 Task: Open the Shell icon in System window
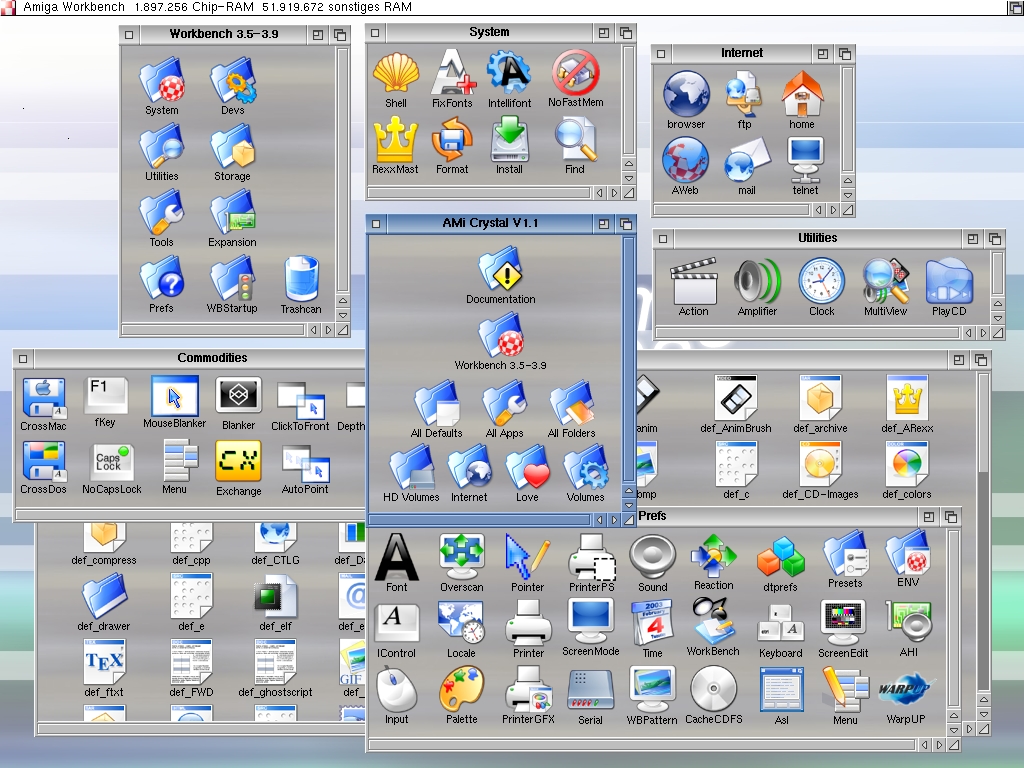[395, 75]
